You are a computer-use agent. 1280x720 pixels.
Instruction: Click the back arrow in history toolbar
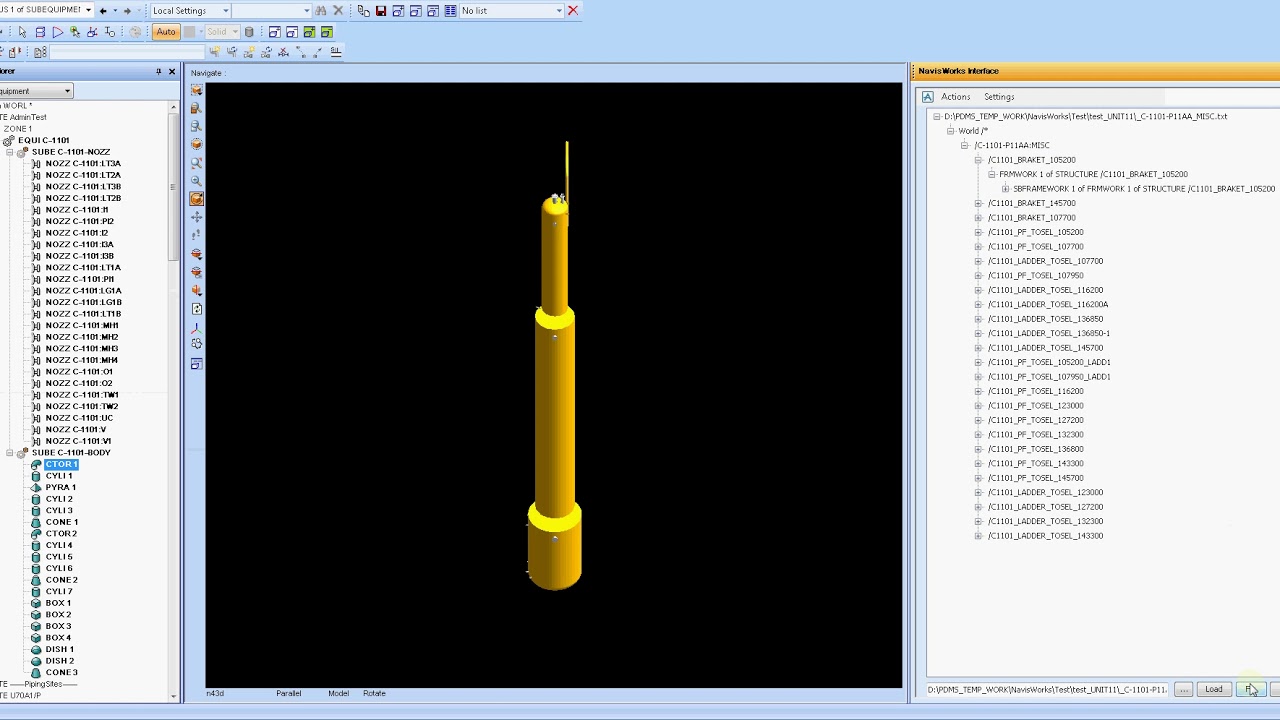pyautogui.click(x=103, y=11)
